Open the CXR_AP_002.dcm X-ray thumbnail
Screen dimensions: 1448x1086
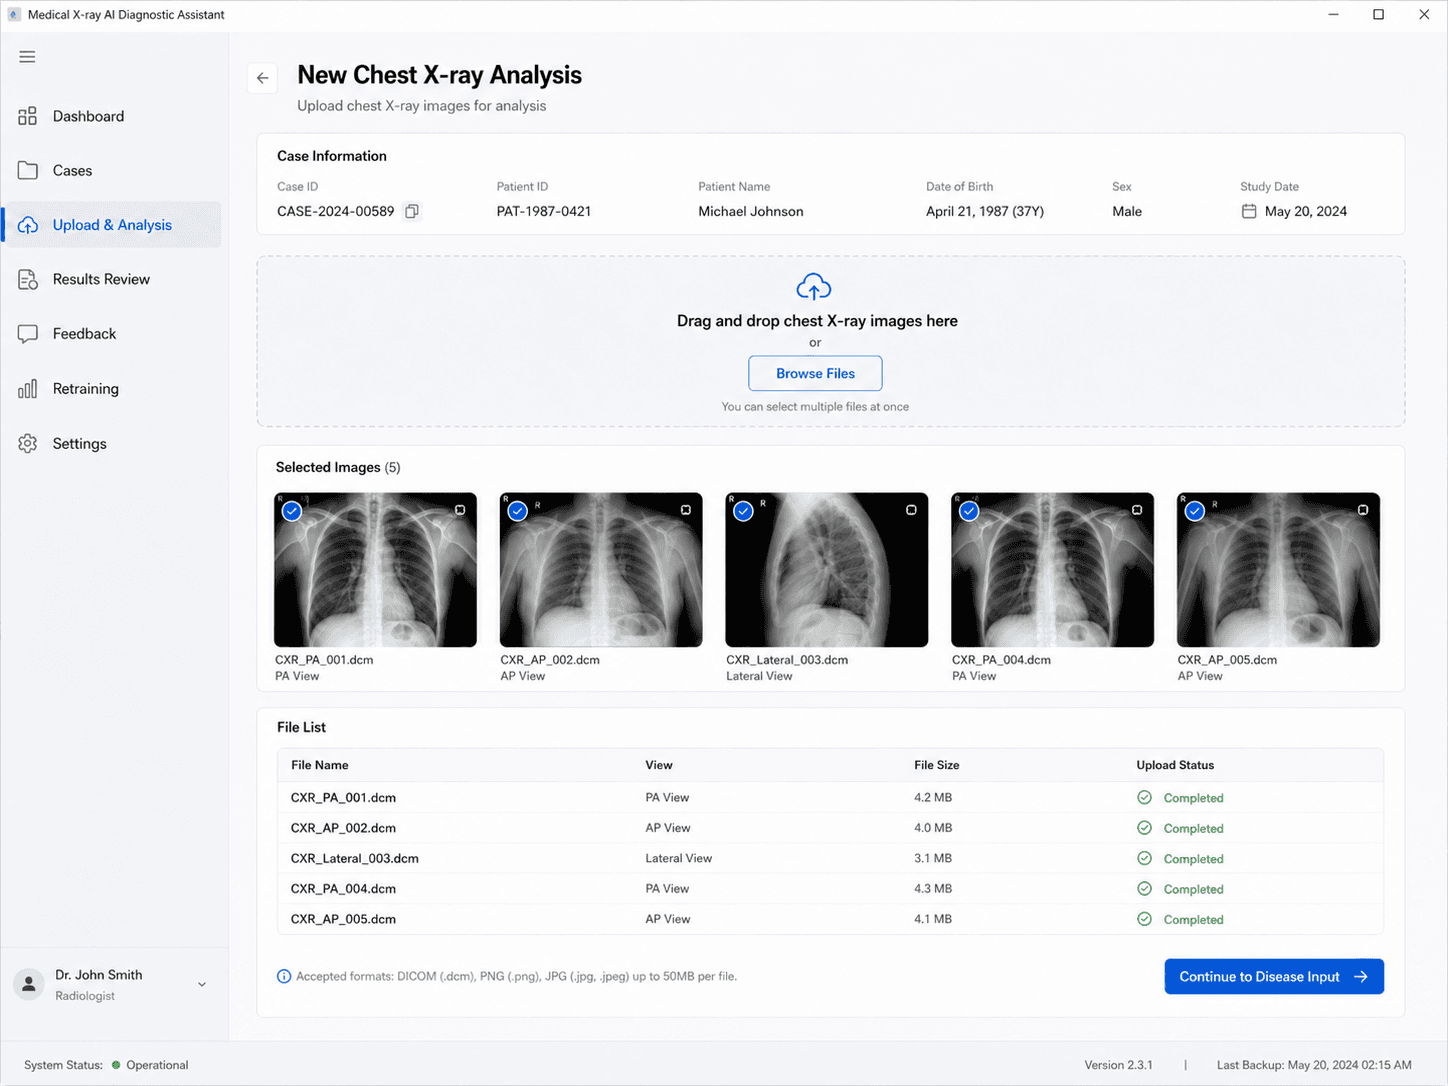pos(601,570)
